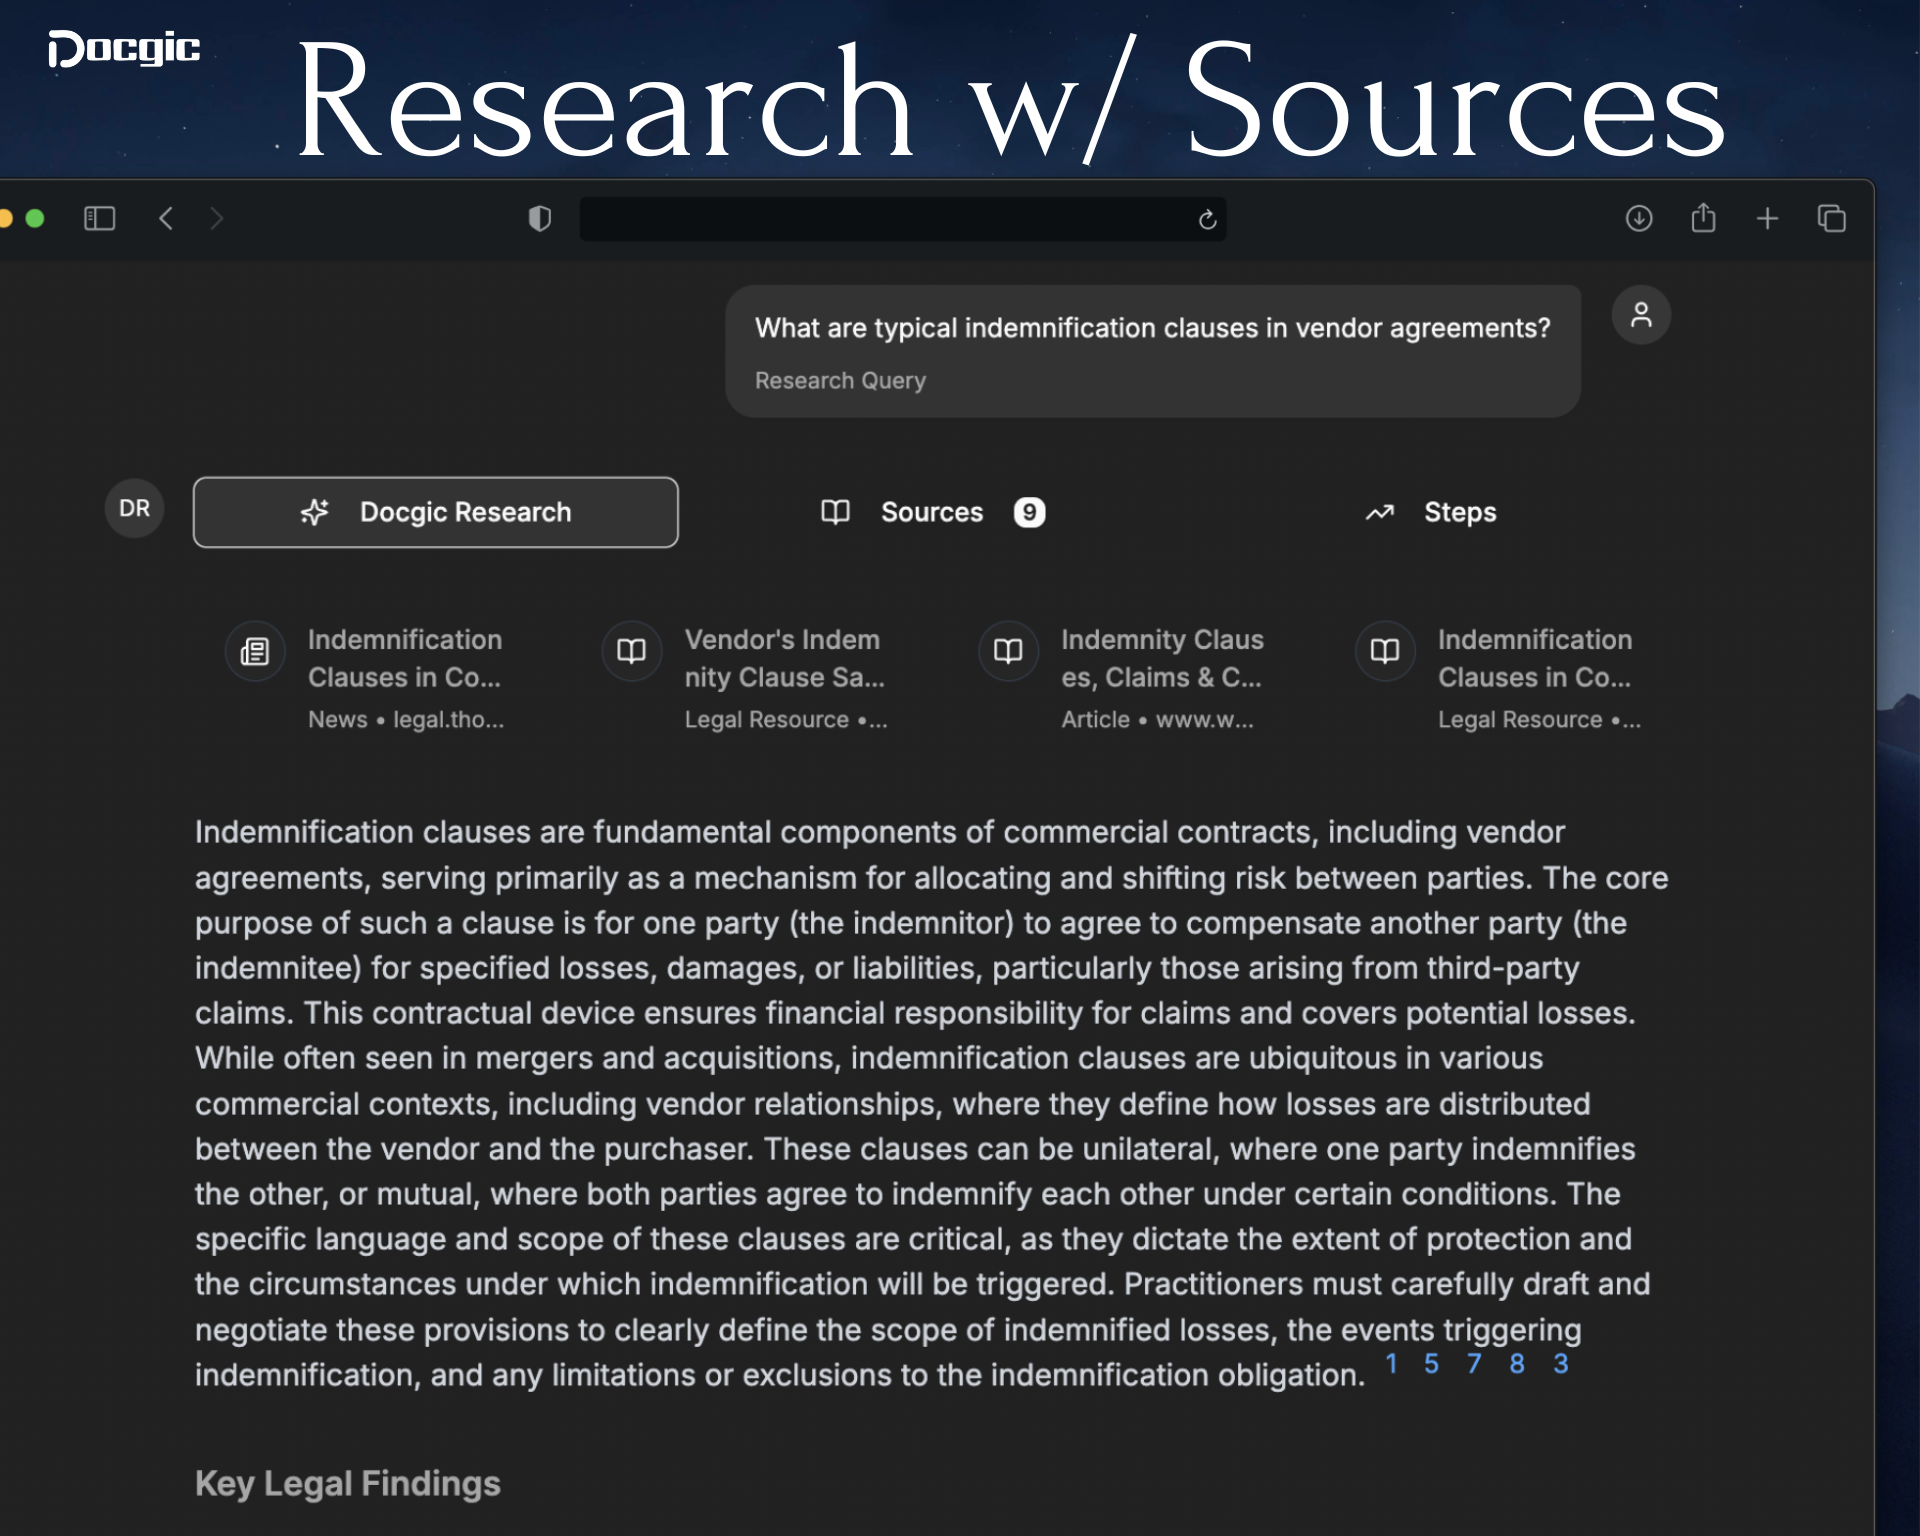Viewport: 1920px width, 1536px height.
Task: Open the privacy shield icon
Action: click(540, 218)
